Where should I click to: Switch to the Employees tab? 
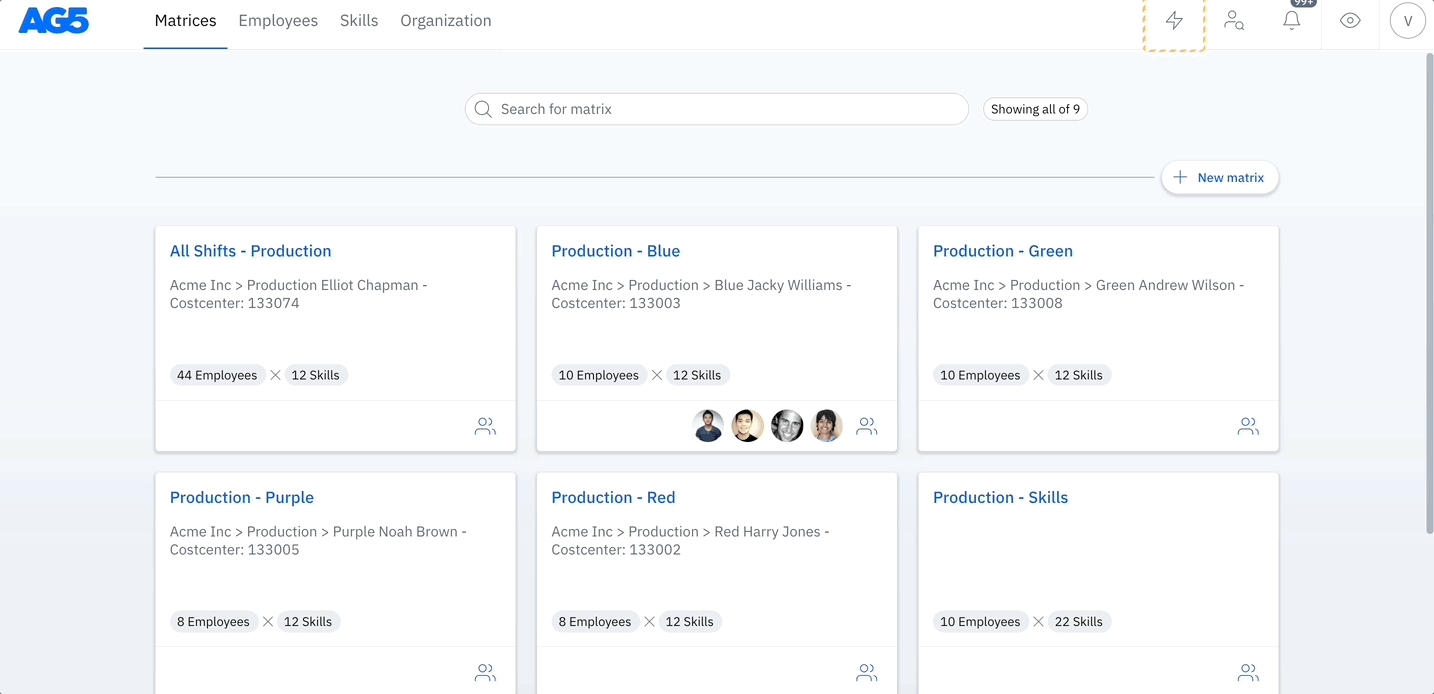278,21
